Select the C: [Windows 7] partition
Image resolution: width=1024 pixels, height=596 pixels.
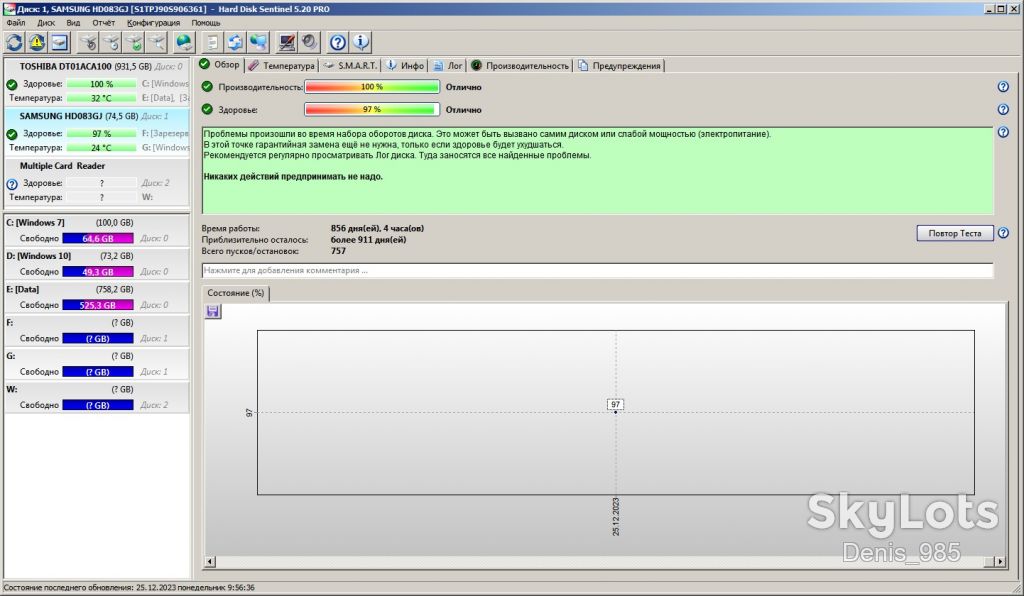(97, 230)
